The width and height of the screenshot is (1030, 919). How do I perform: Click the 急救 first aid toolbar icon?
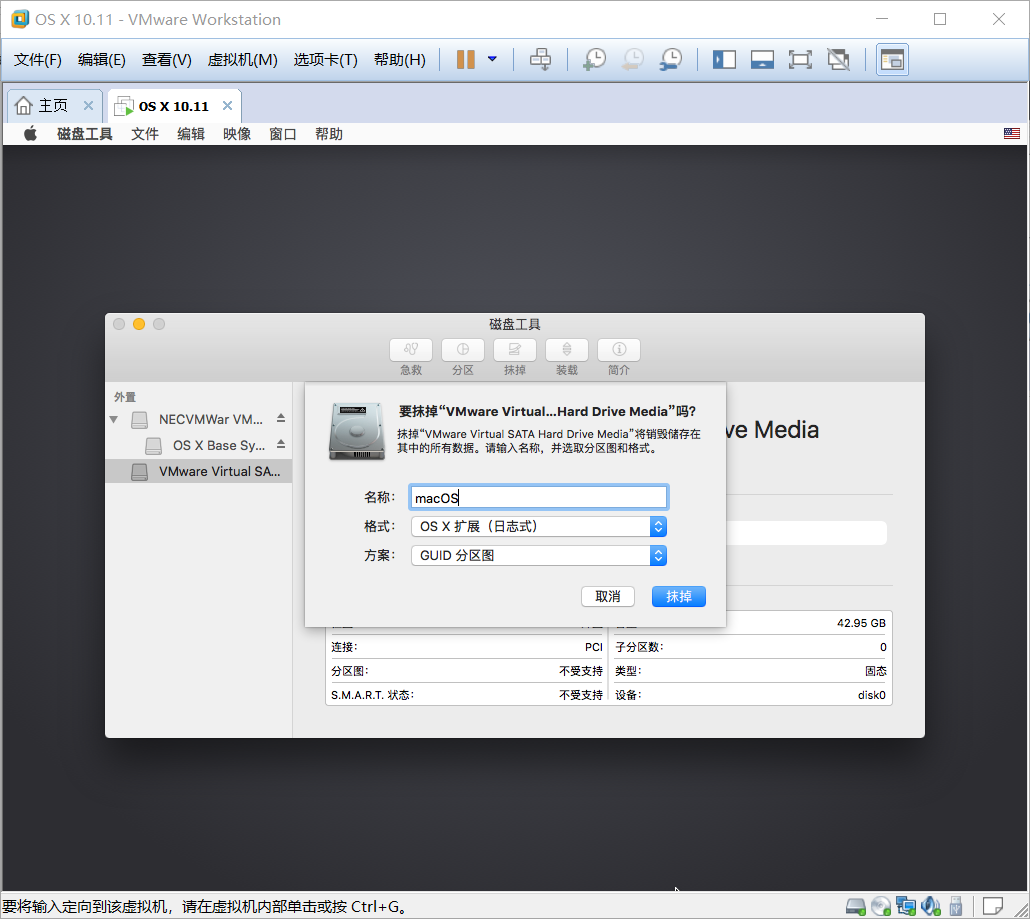point(411,349)
